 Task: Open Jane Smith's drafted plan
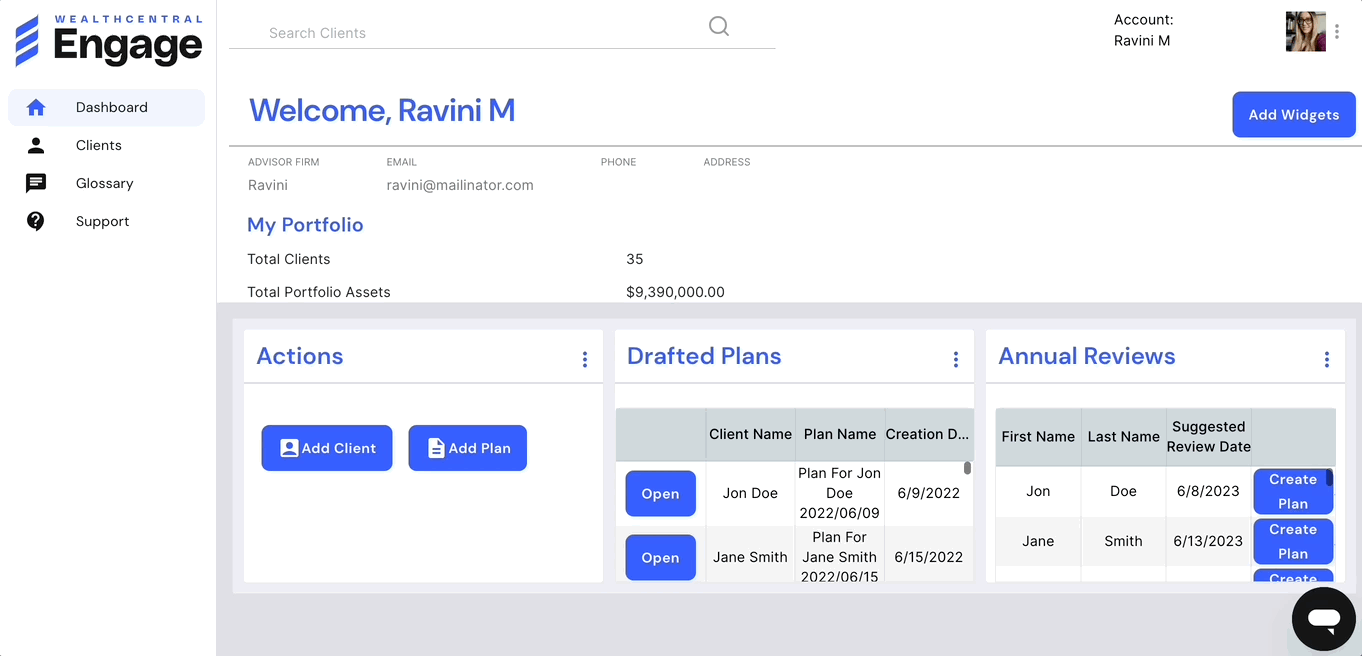pyautogui.click(x=661, y=558)
